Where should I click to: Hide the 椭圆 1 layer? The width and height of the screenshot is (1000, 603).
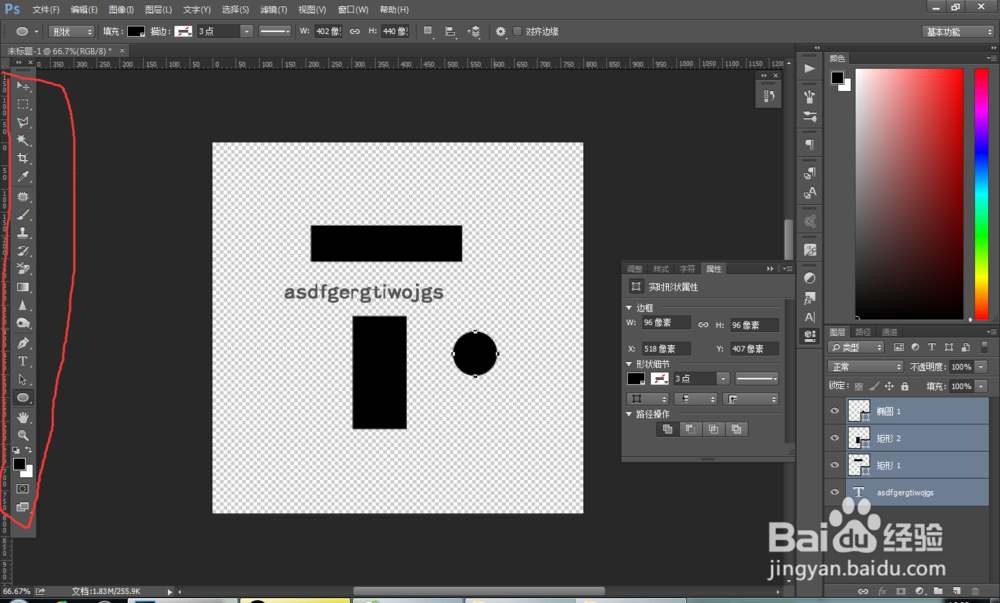tap(834, 411)
